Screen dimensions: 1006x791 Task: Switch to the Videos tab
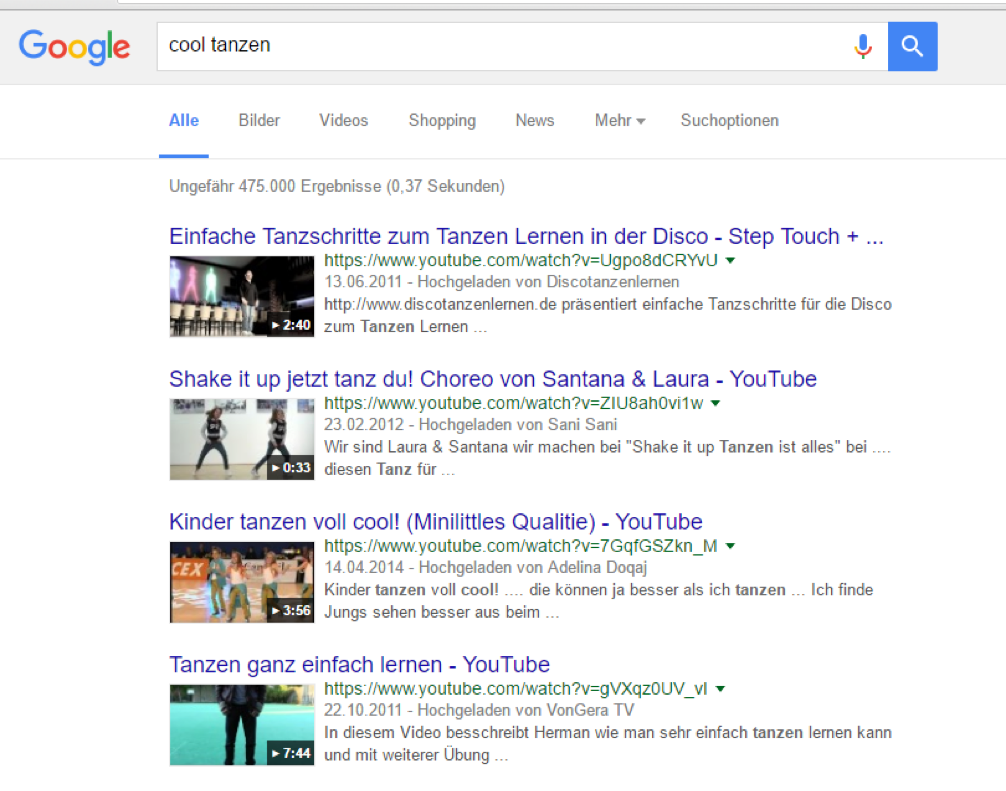(343, 121)
